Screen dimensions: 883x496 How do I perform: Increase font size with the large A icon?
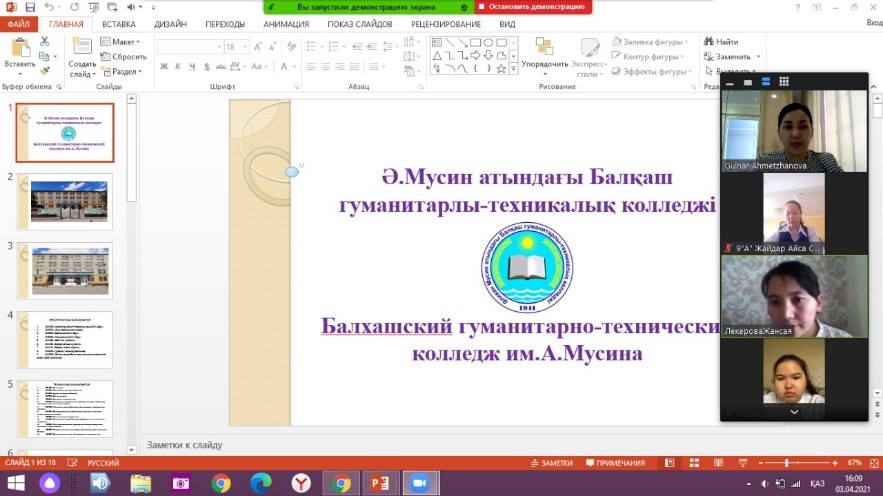click(257, 47)
